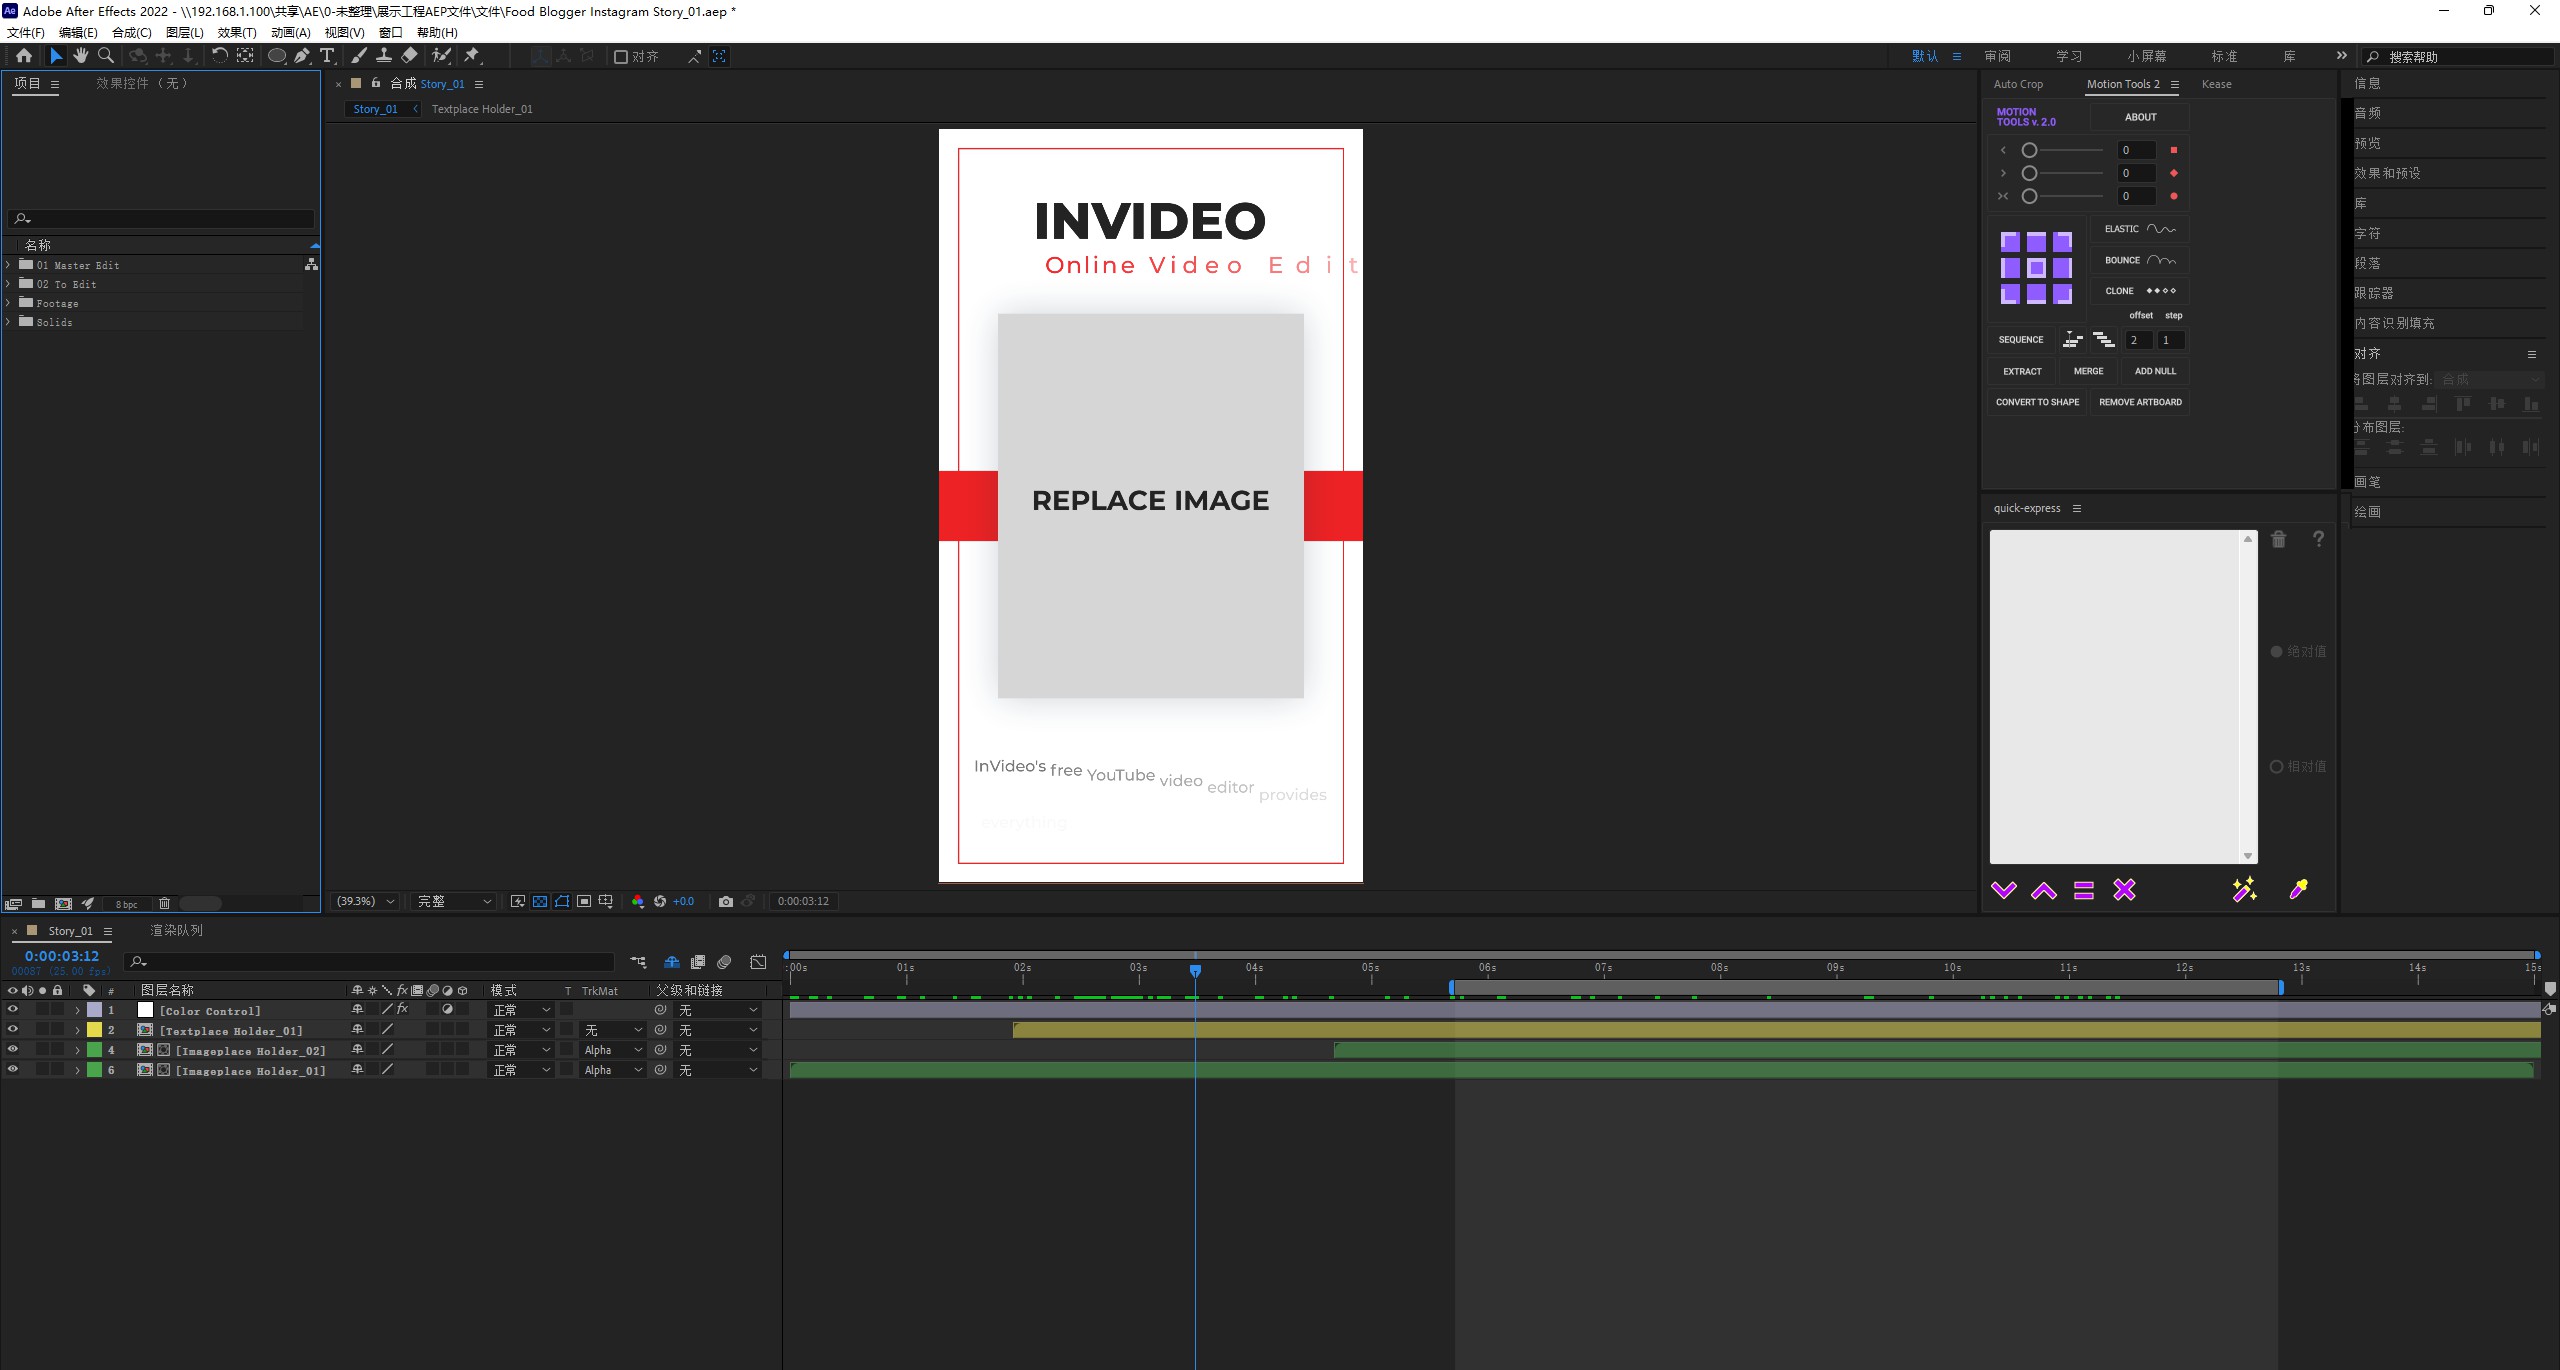This screenshot has height=1370, width=2560.
Task: Open the 合成(C) menu
Action: coord(132,32)
